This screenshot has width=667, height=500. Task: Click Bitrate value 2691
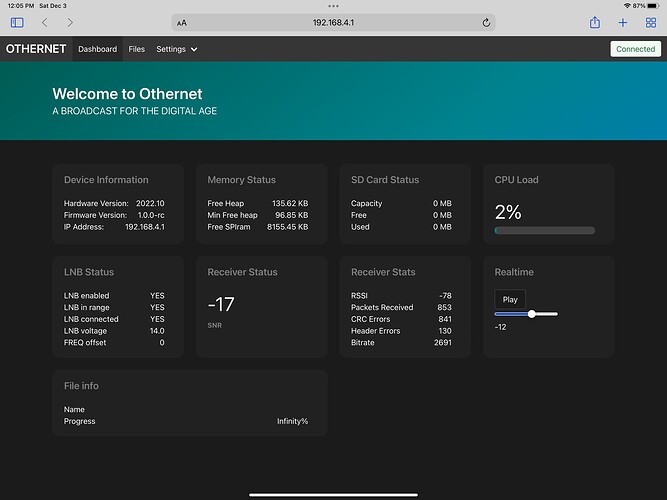point(443,343)
